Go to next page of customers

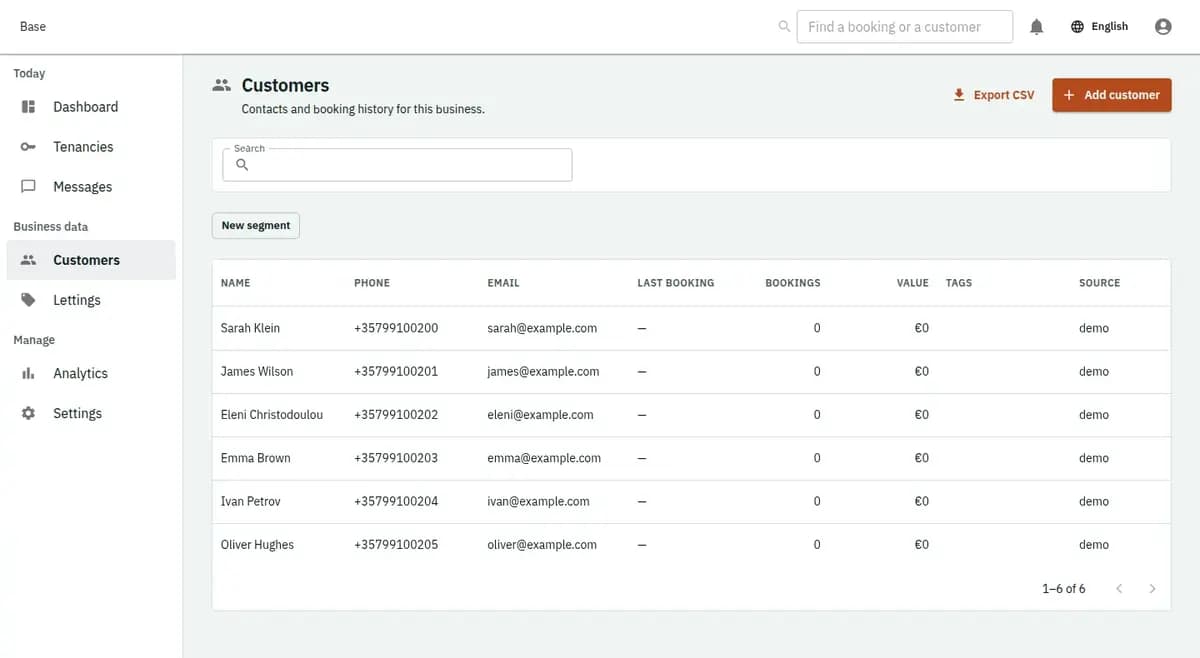1152,589
